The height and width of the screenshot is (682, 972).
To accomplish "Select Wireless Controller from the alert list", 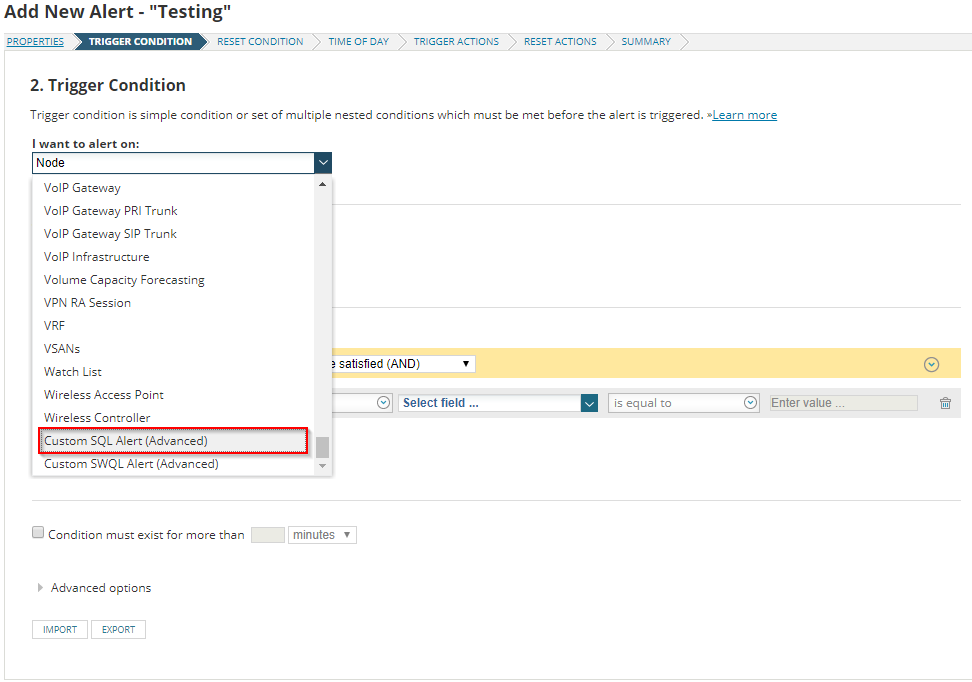I will pos(98,417).
